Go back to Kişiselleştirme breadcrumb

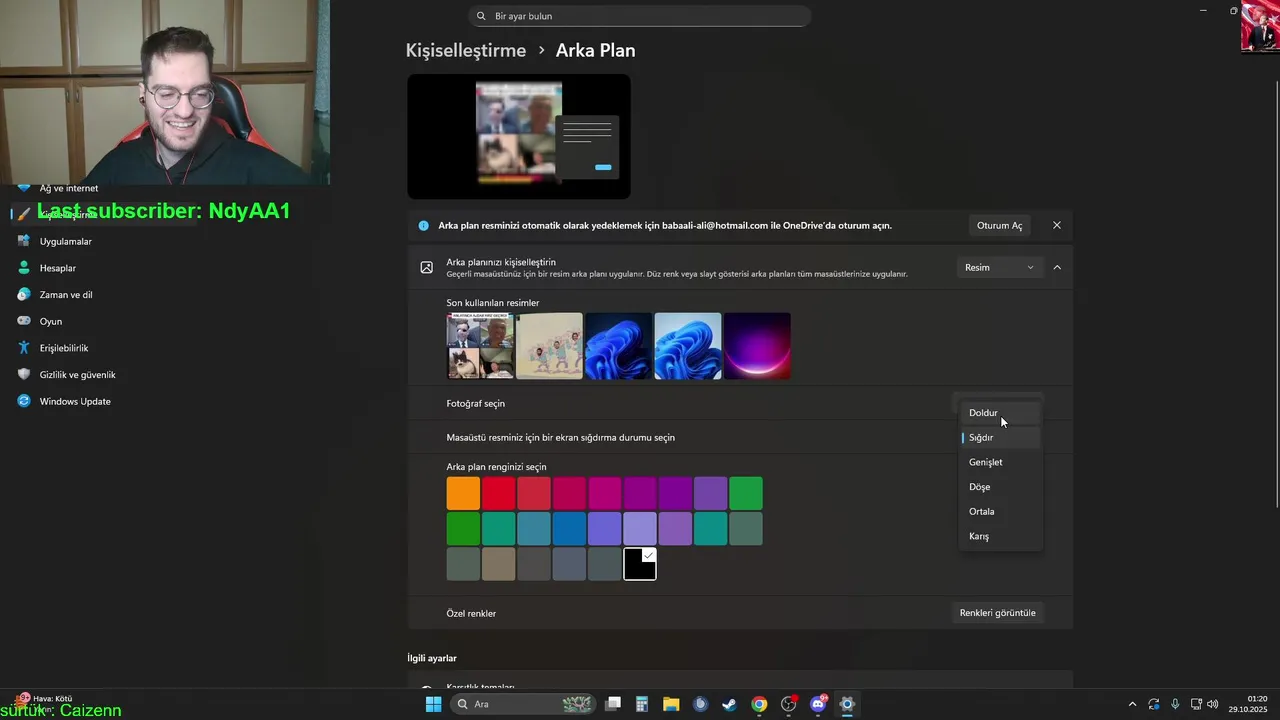click(x=465, y=50)
